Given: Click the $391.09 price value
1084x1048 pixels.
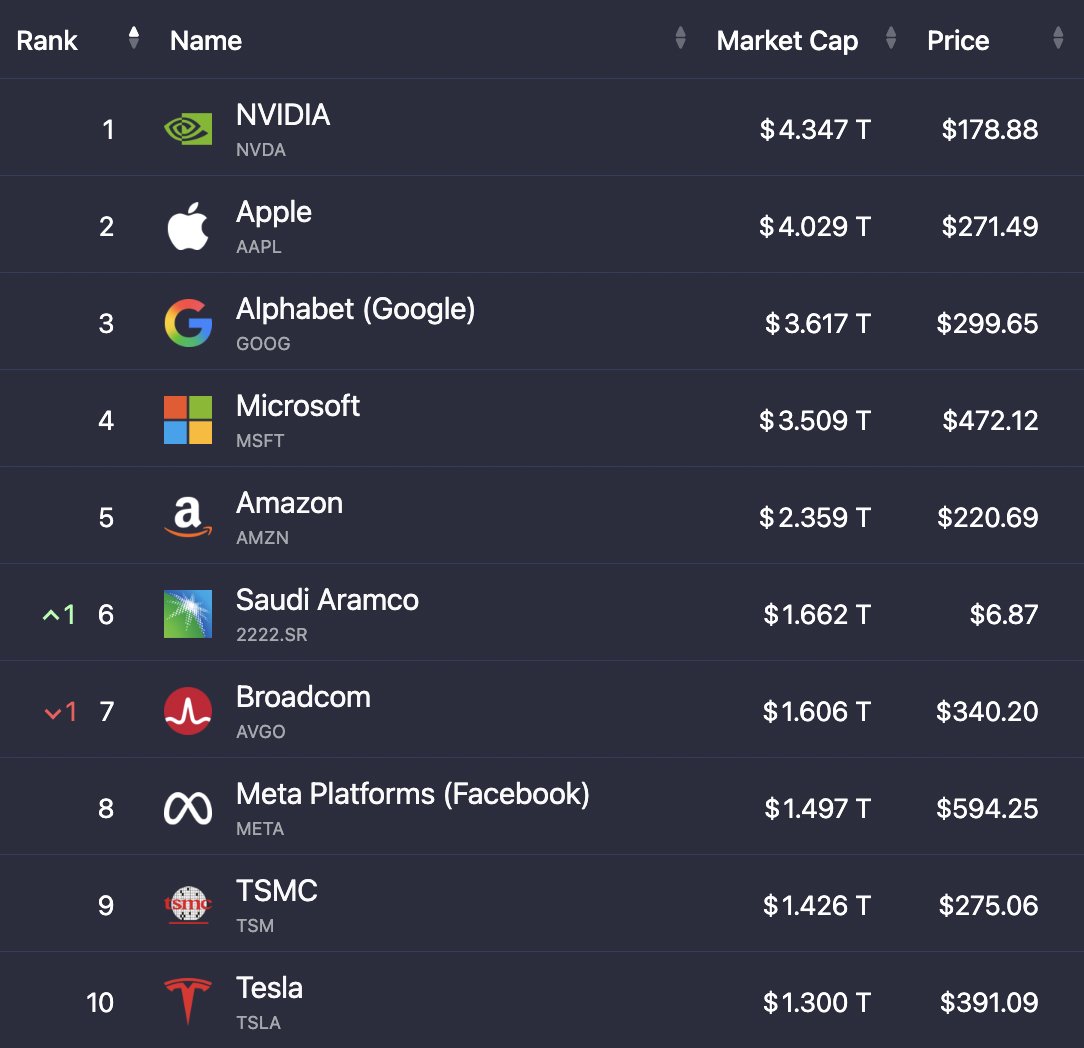Looking at the screenshot, I should click(989, 1002).
